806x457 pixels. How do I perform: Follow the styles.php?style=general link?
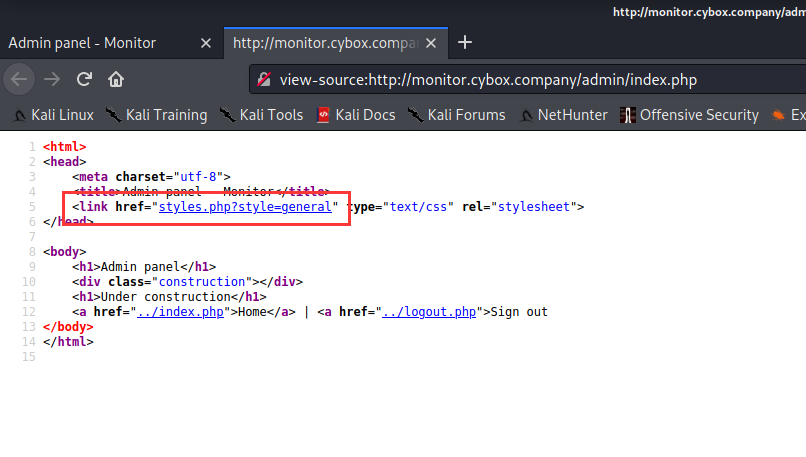pyautogui.click(x=245, y=207)
